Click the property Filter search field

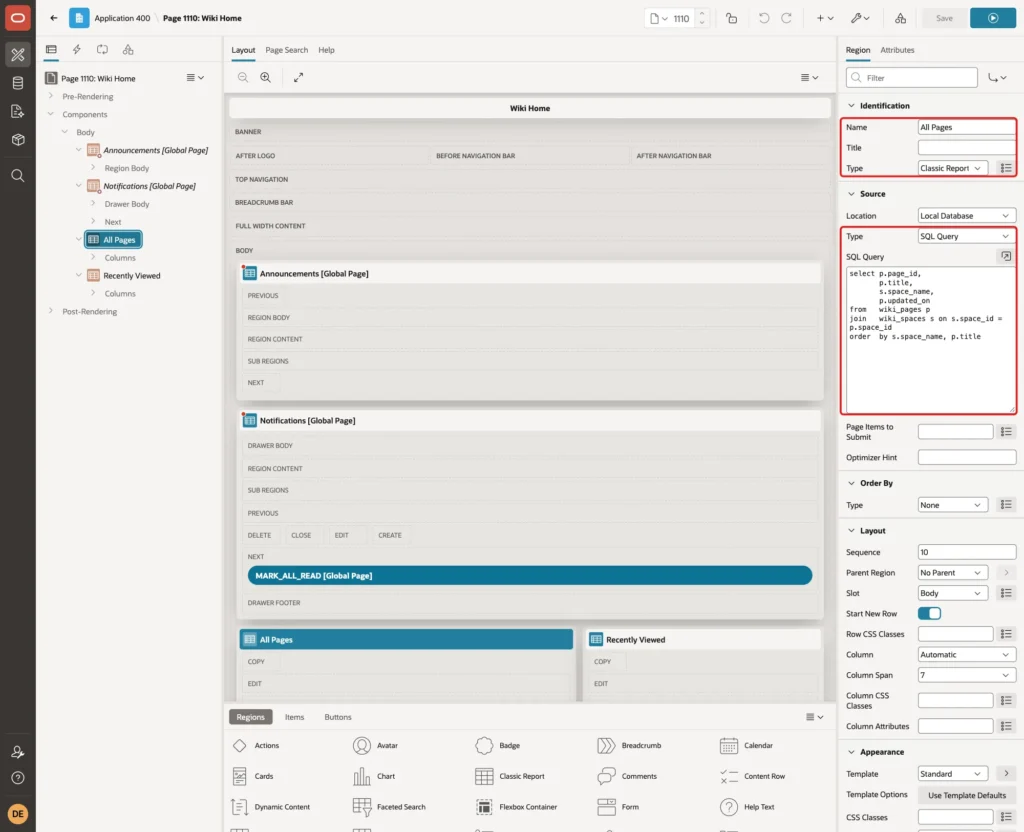912,78
